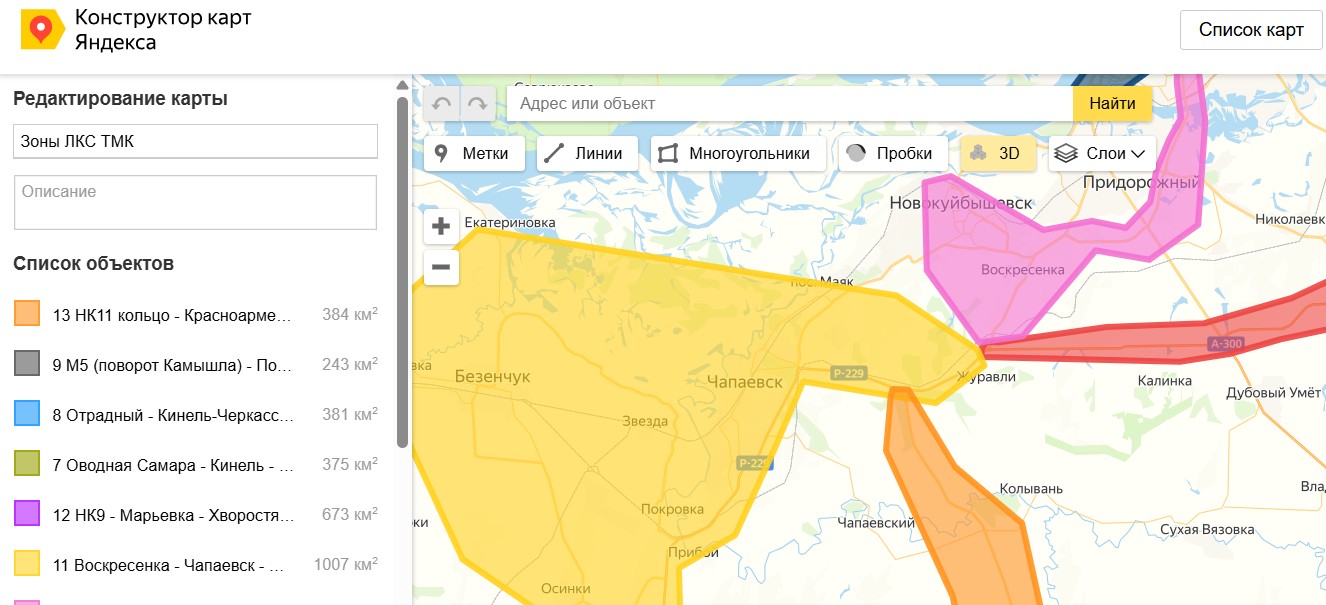Click the Колывань village label
The height and width of the screenshot is (605, 1326).
[x=1032, y=489]
